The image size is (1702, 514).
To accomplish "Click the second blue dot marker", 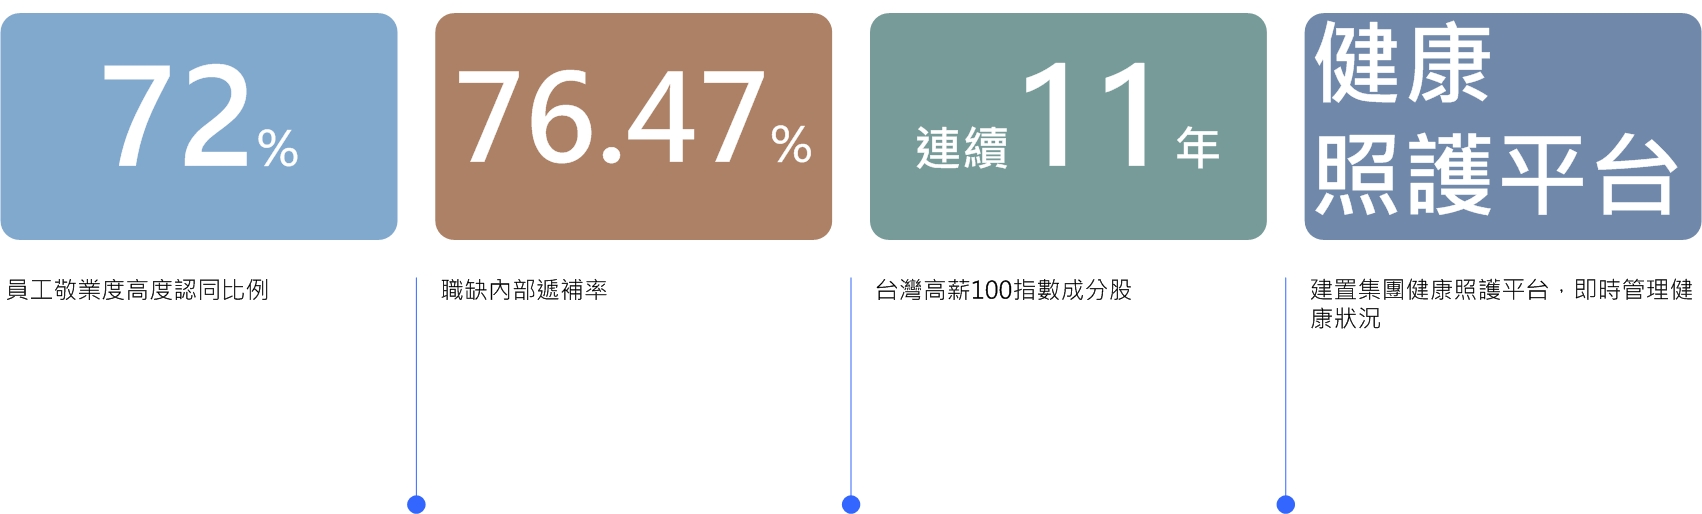I will point(851,504).
